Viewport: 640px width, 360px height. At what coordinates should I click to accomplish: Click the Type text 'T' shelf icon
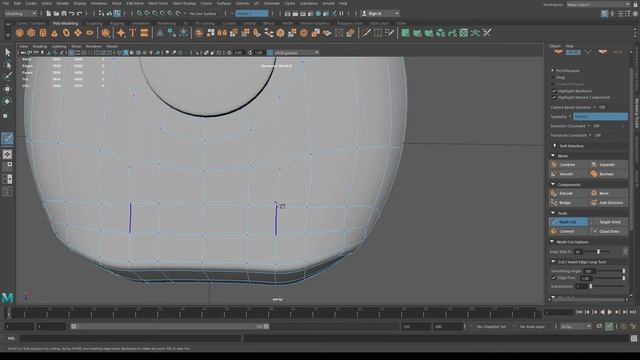coord(133,33)
